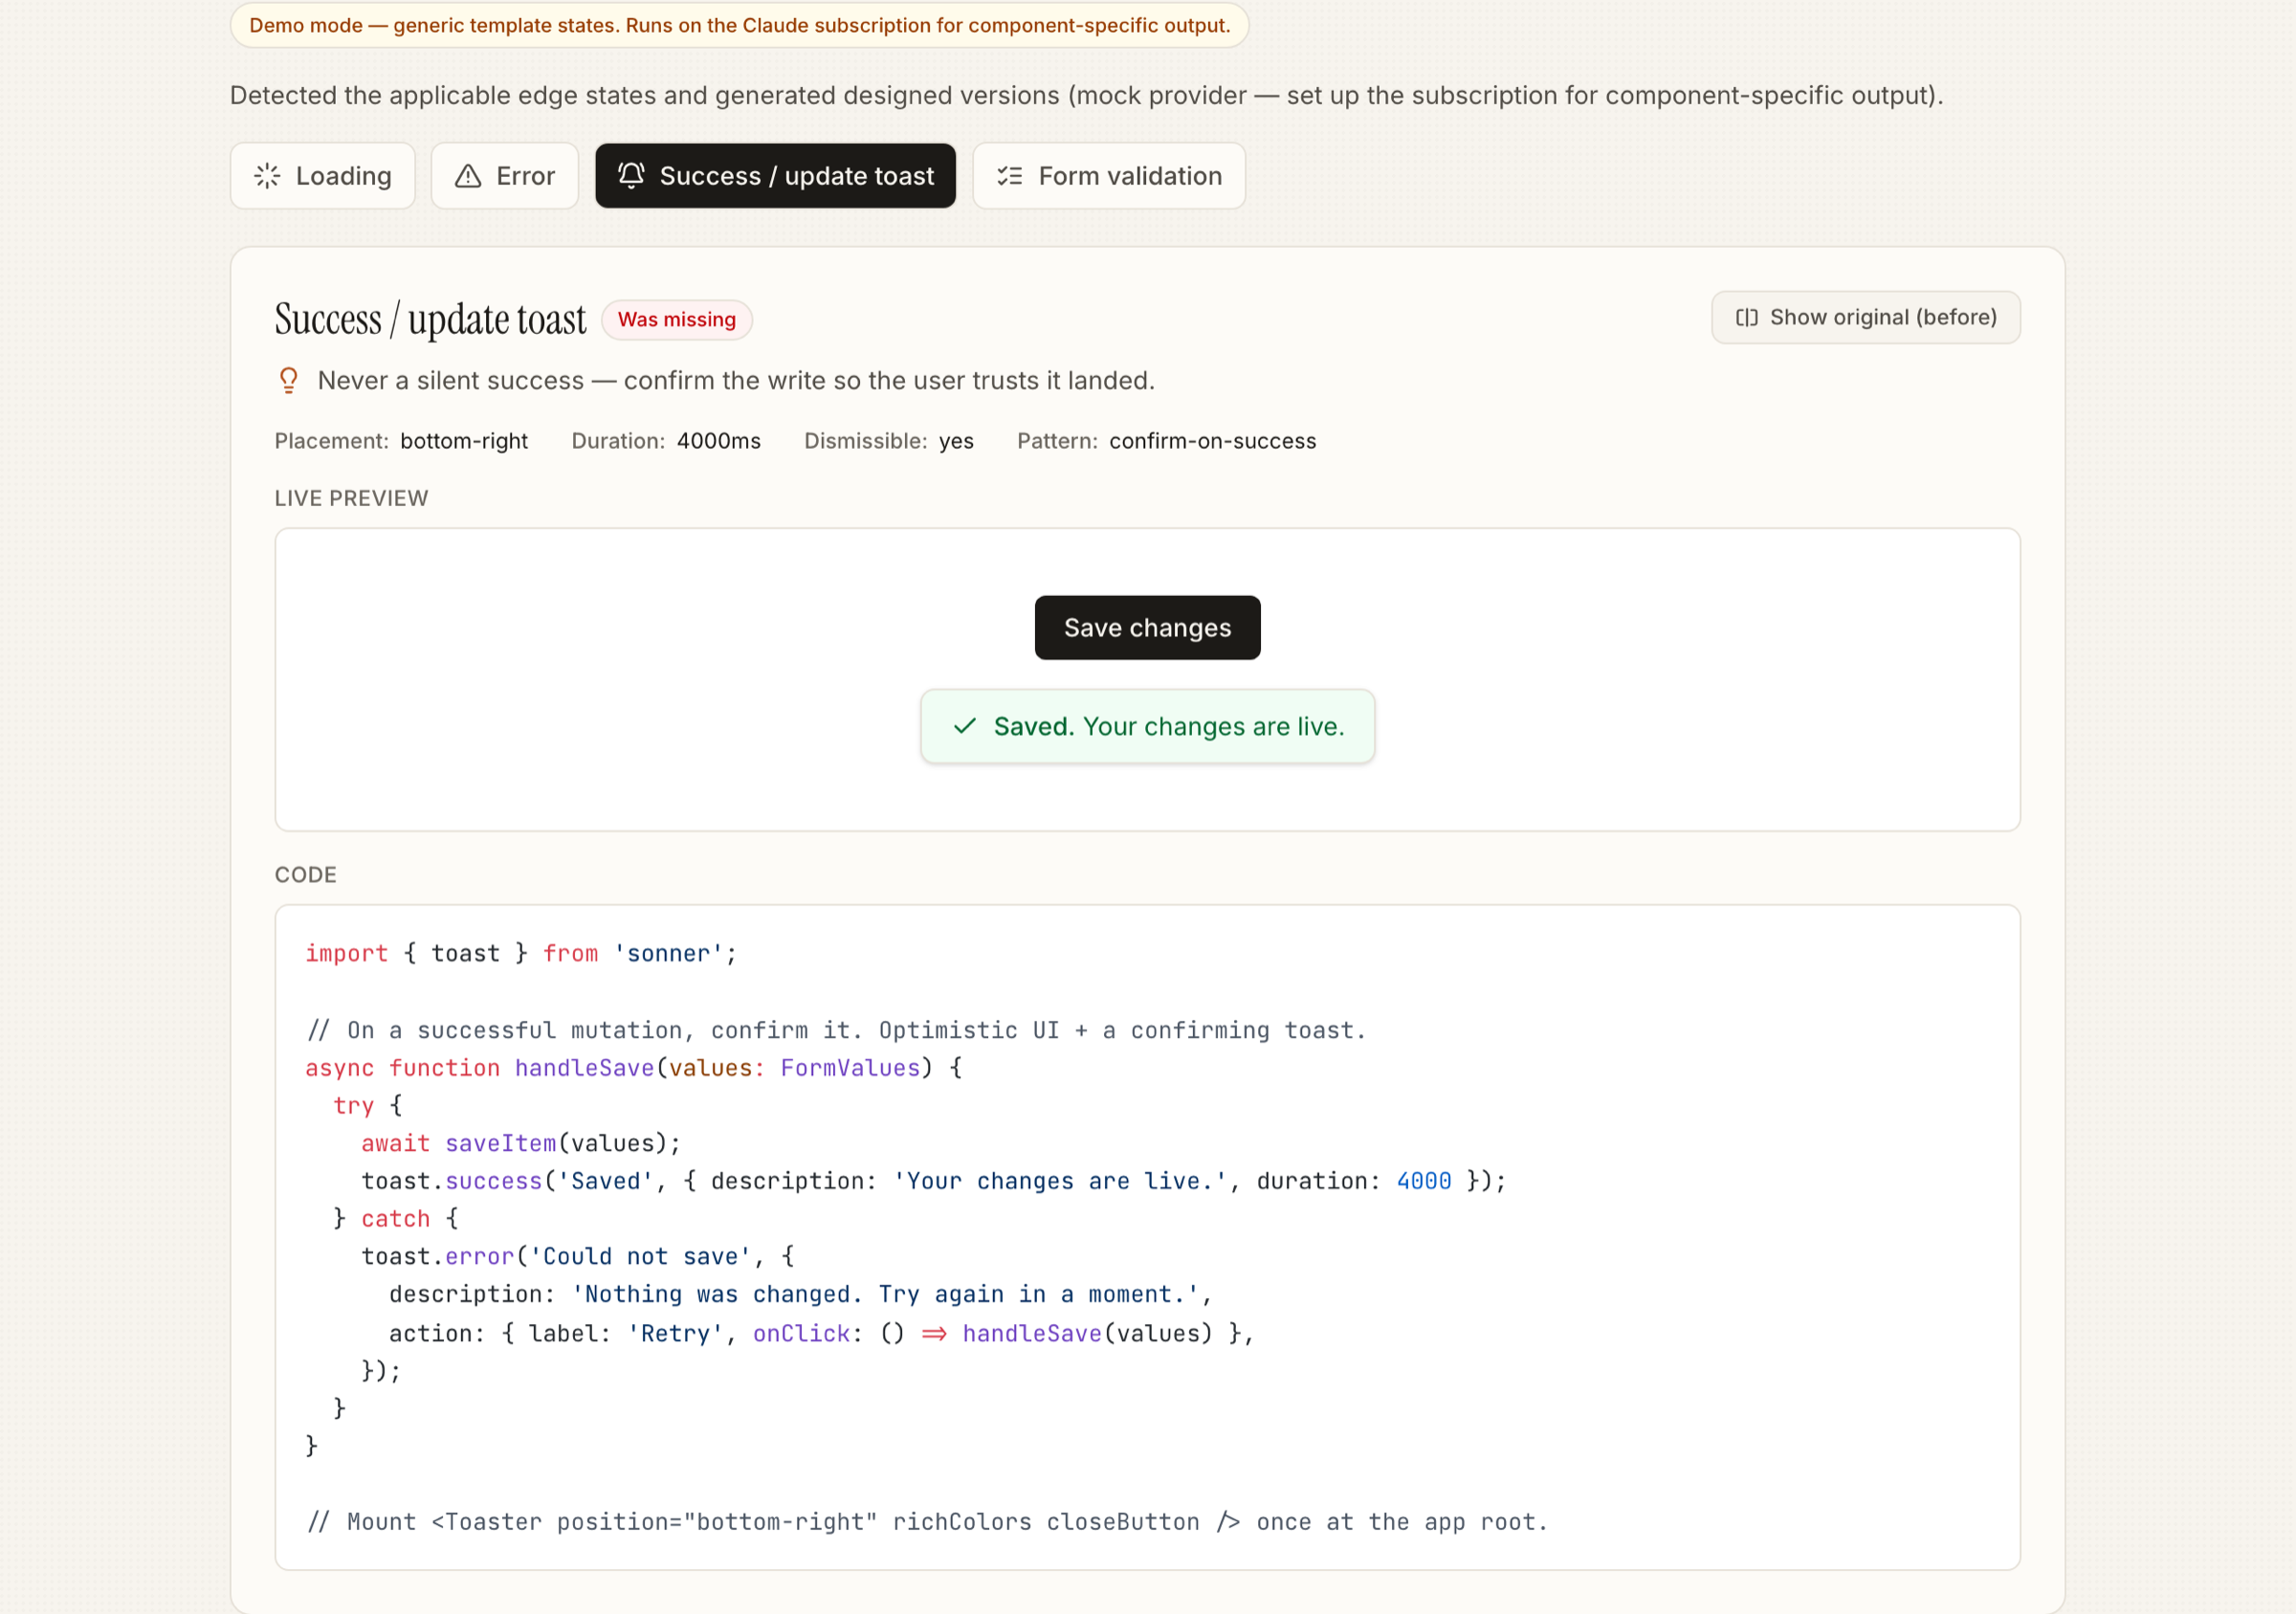This screenshot has height=1614, width=2296.
Task: Switch to the Error state tab
Action: pos(504,176)
